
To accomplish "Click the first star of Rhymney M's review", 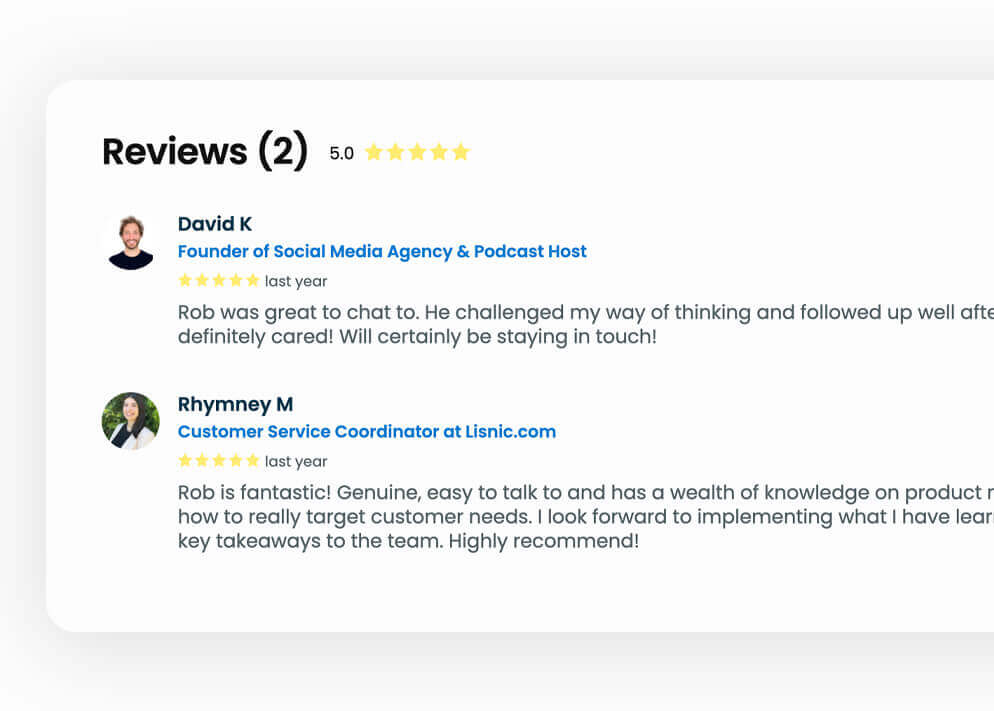I will click(185, 461).
